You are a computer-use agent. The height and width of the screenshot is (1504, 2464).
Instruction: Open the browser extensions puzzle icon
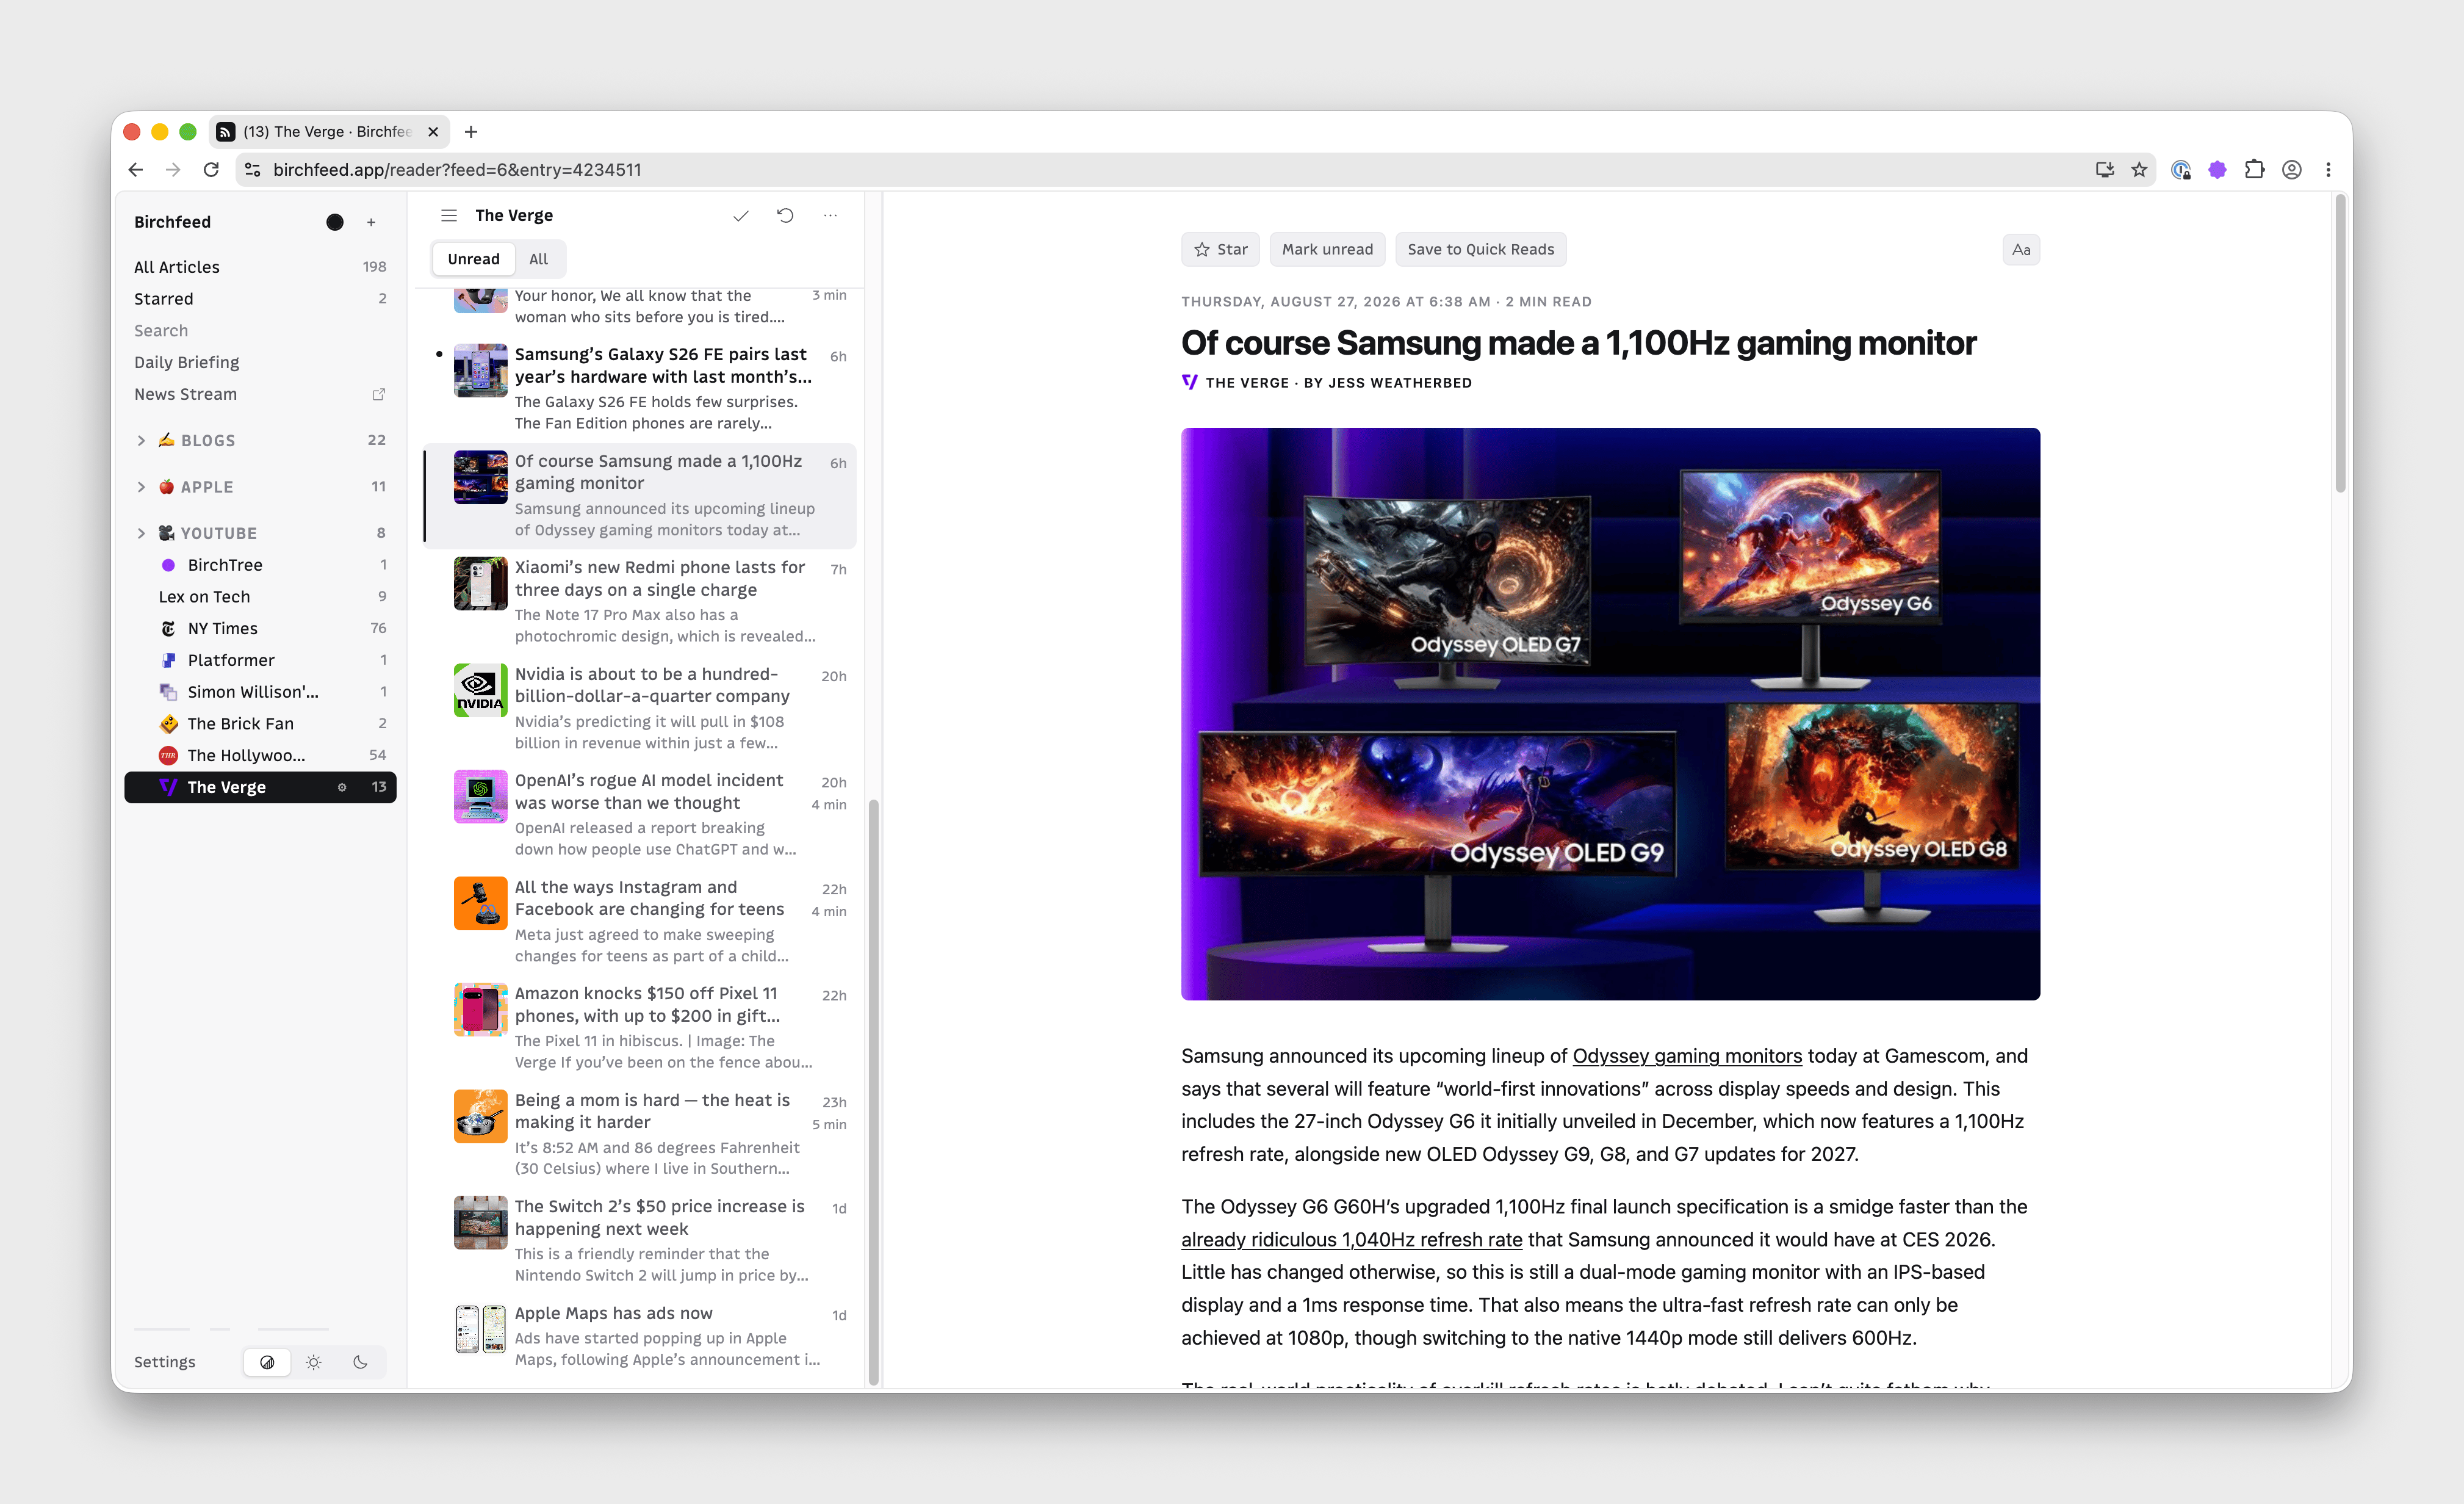tap(2254, 170)
